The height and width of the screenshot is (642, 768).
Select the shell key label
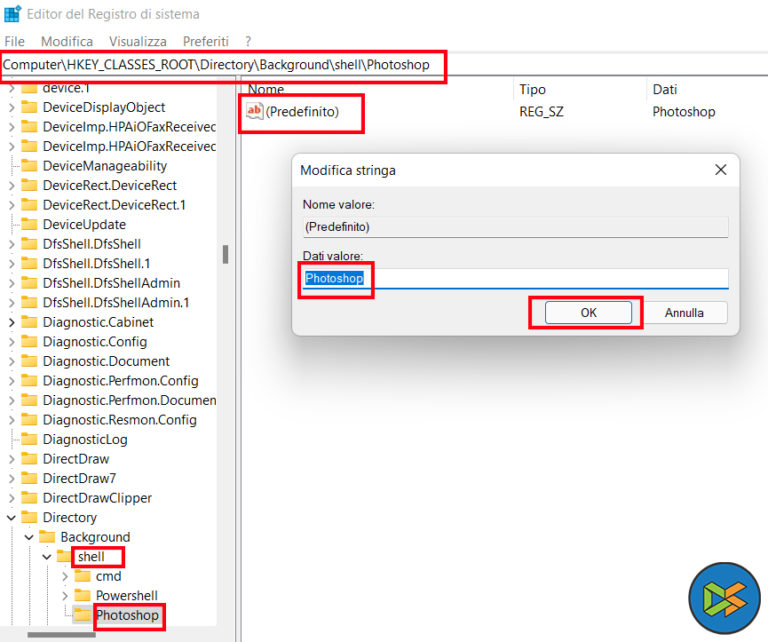[x=91, y=557]
